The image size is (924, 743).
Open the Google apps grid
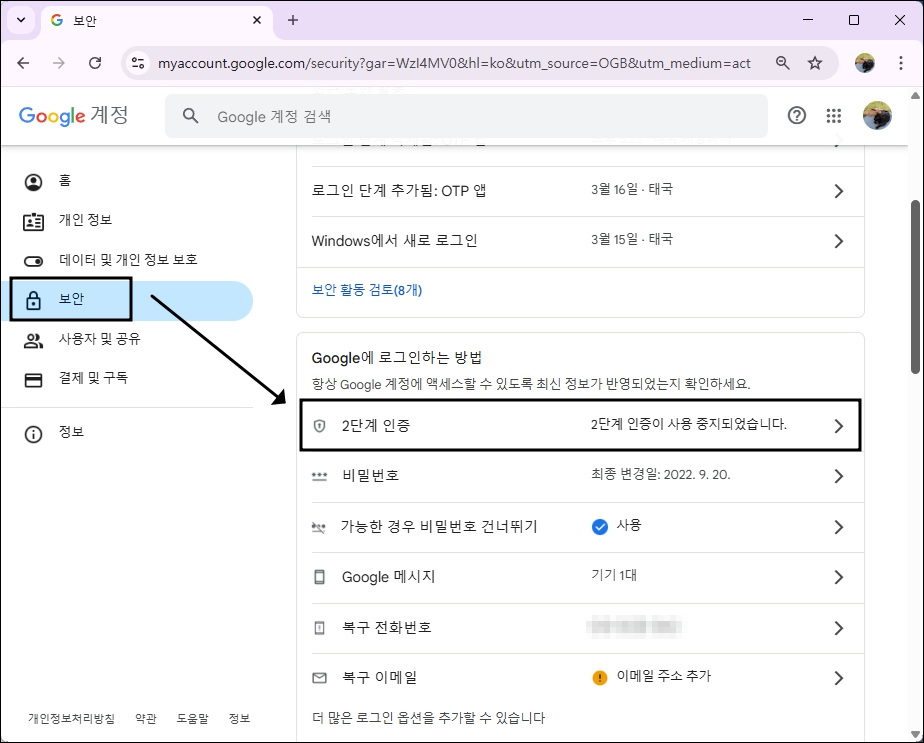point(834,115)
